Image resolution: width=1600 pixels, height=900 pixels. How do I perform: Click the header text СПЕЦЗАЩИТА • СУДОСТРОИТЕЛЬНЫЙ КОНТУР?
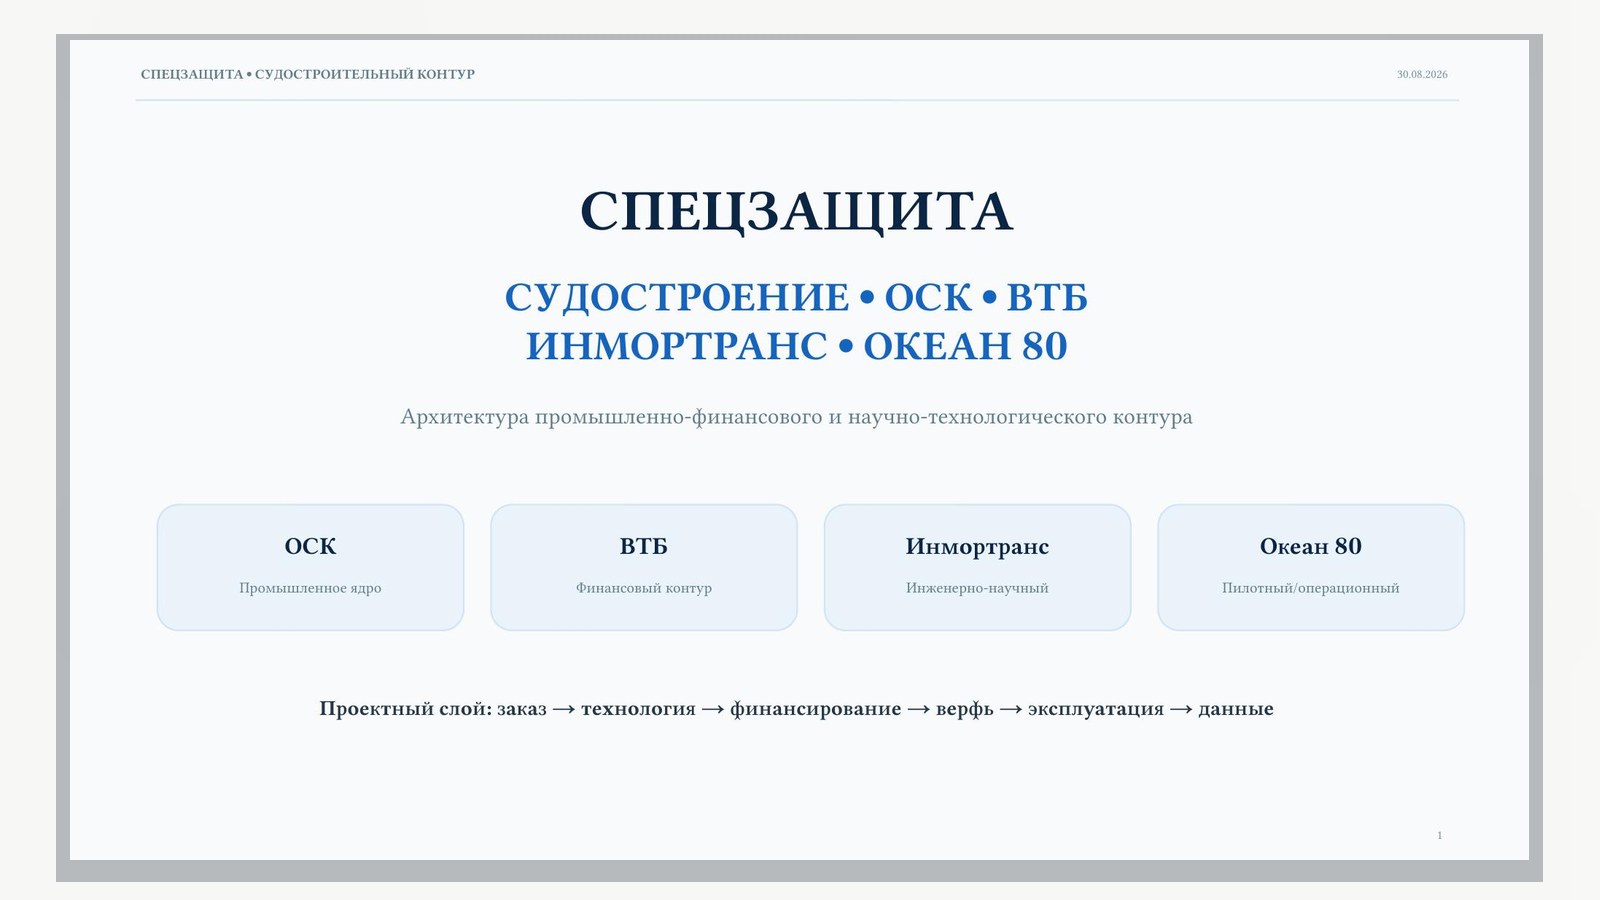(x=308, y=74)
